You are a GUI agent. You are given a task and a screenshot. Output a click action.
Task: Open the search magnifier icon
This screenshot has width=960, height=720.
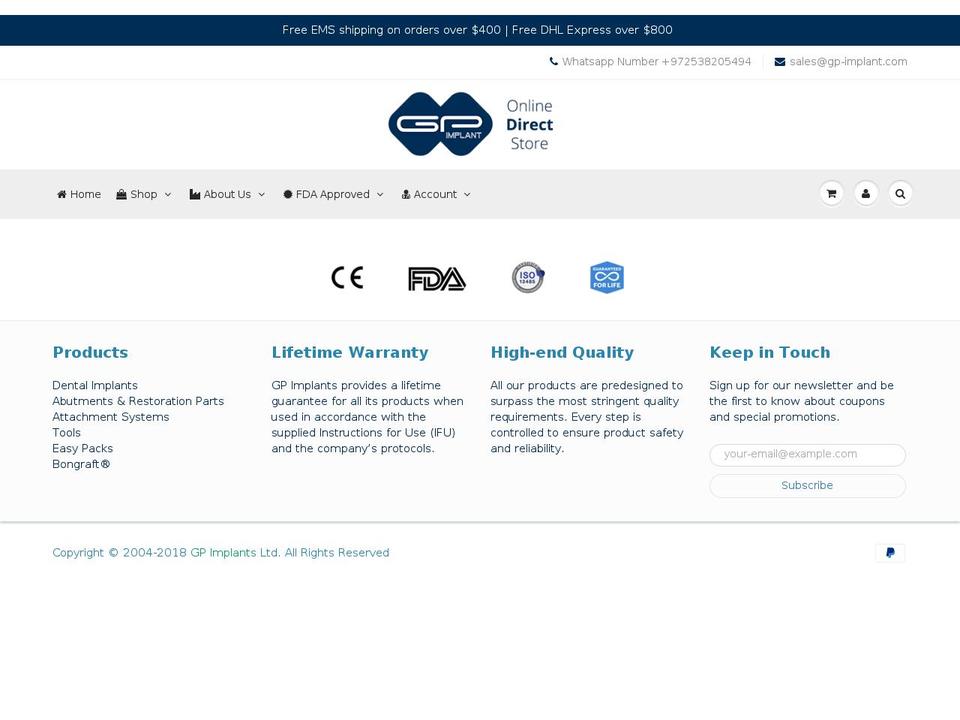(x=900, y=193)
